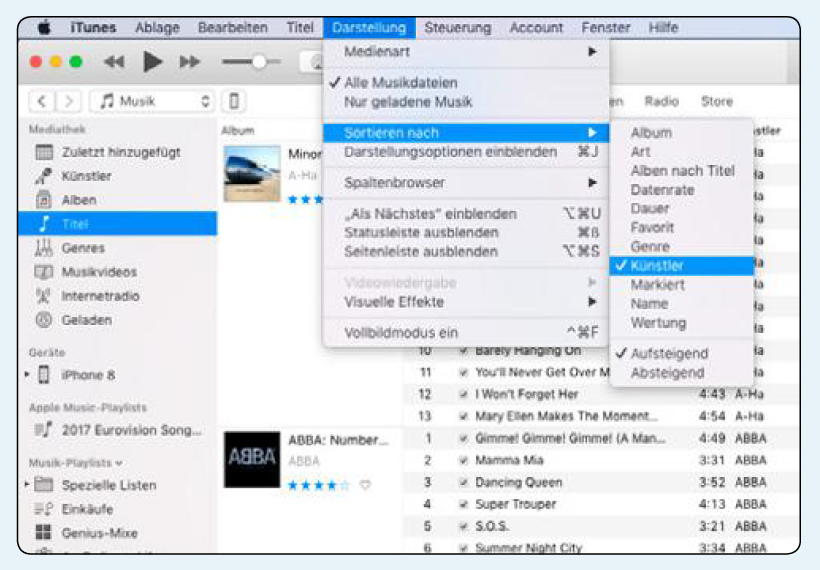Open the Account menu
820x570 pixels.
click(x=536, y=27)
